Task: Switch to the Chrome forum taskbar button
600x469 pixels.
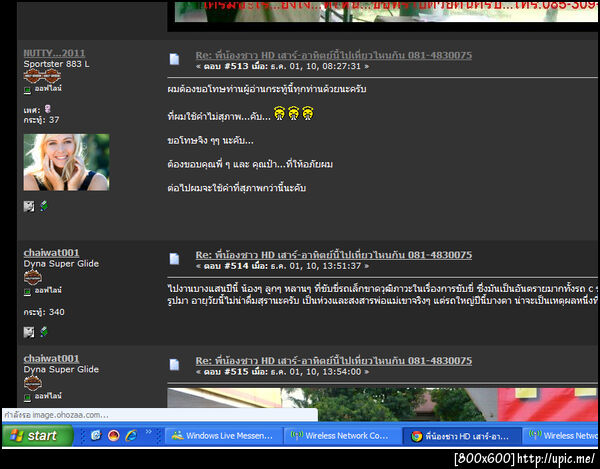Action: pos(461,436)
